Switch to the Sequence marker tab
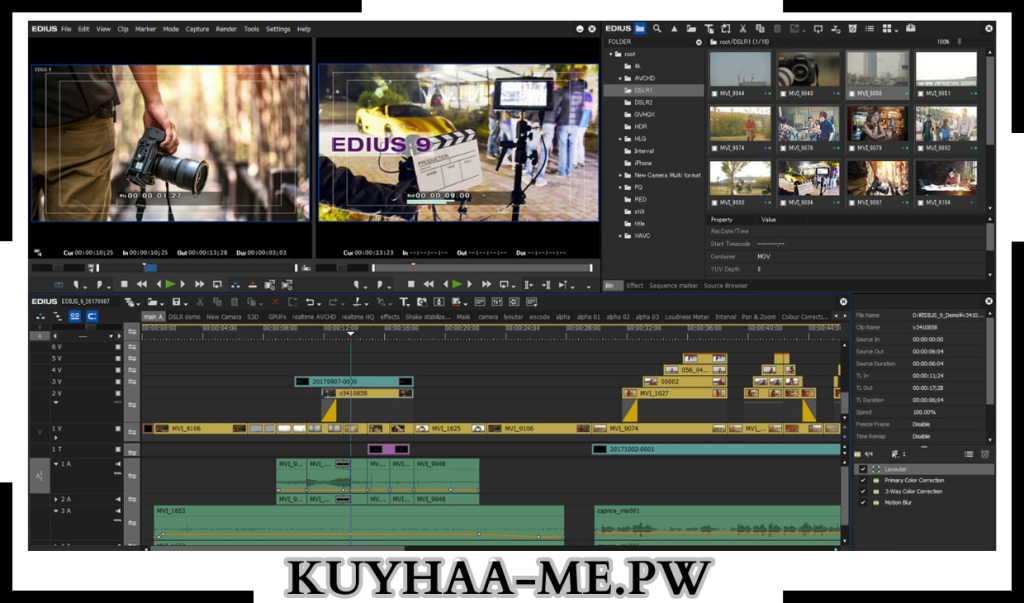The width and height of the screenshot is (1024, 603). tap(673, 285)
